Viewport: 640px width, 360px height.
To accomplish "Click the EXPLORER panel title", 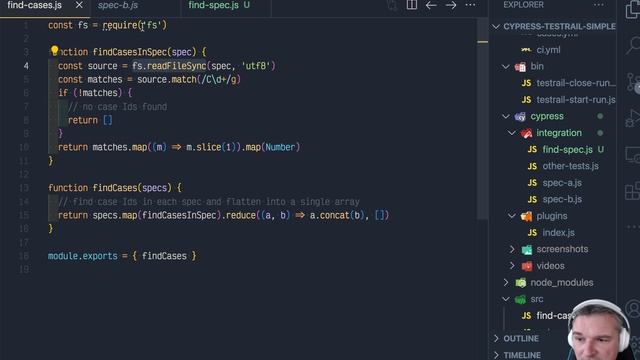I will click(523, 5).
